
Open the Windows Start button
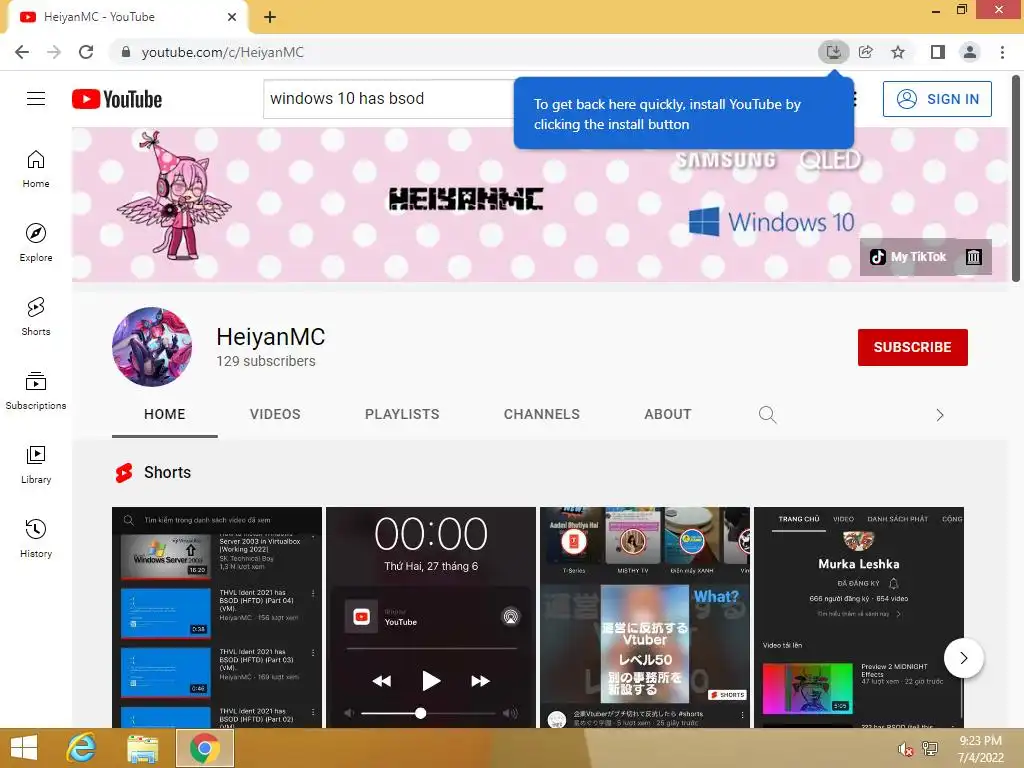coord(24,748)
